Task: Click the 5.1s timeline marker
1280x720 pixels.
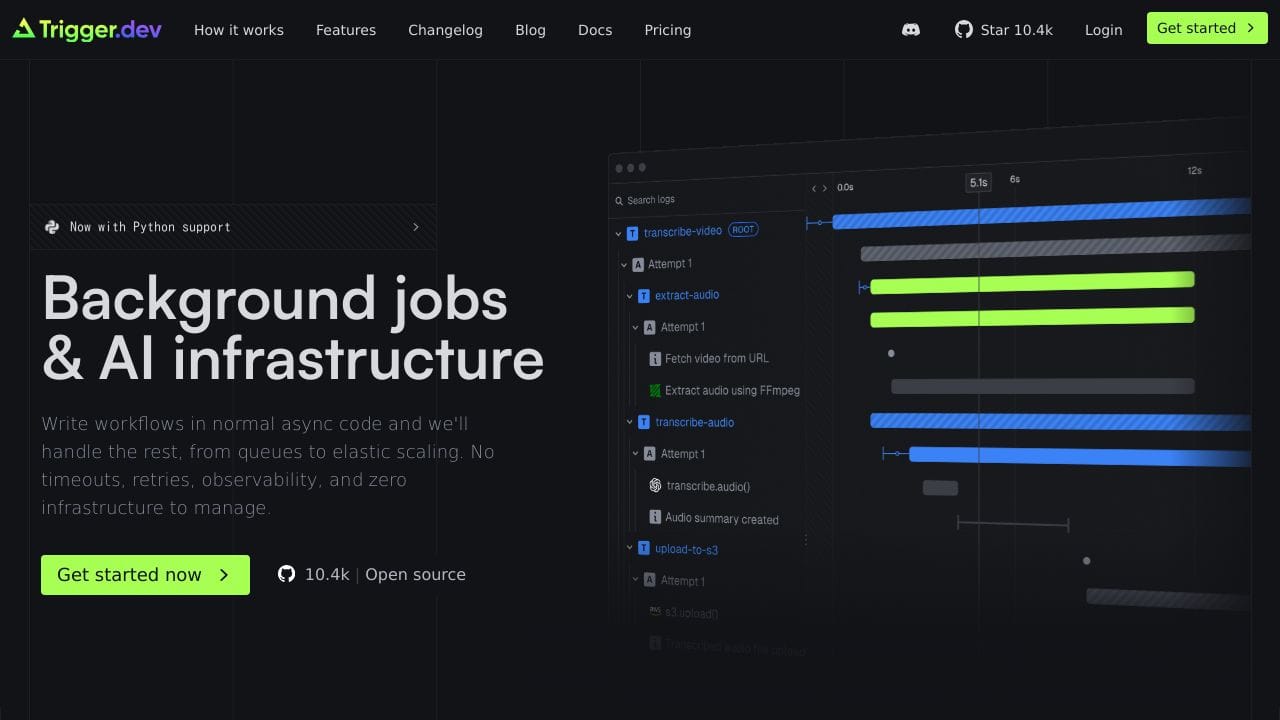Action: click(978, 182)
